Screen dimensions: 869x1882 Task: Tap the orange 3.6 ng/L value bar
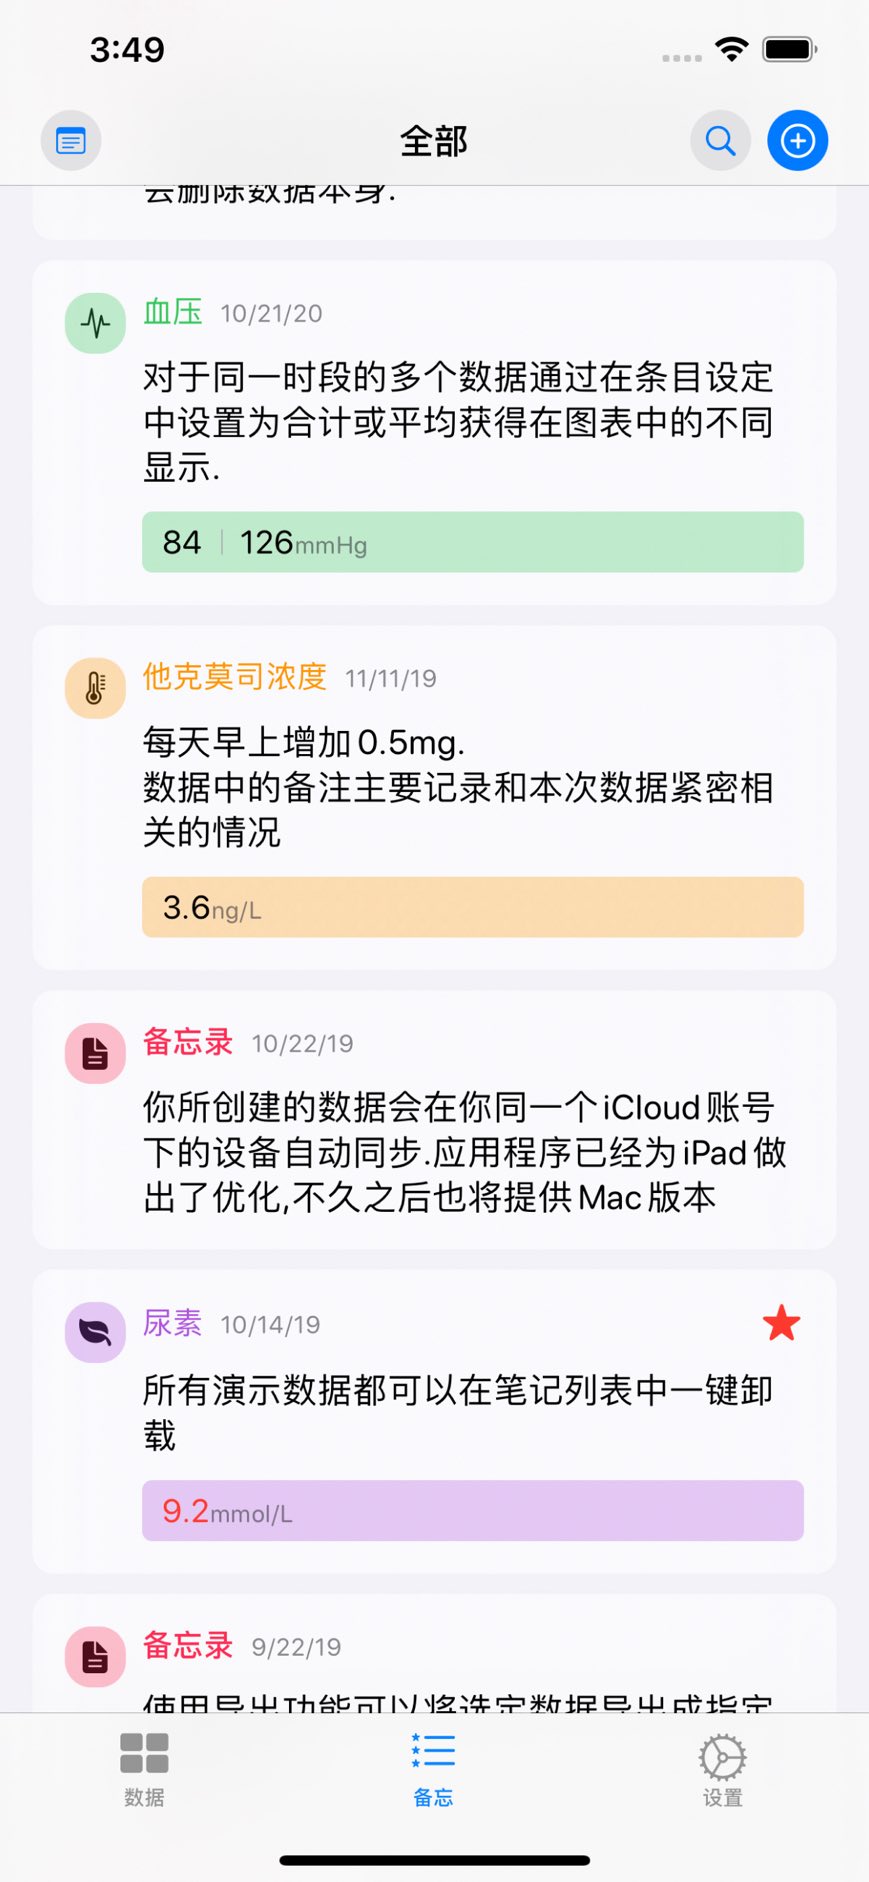(x=472, y=907)
